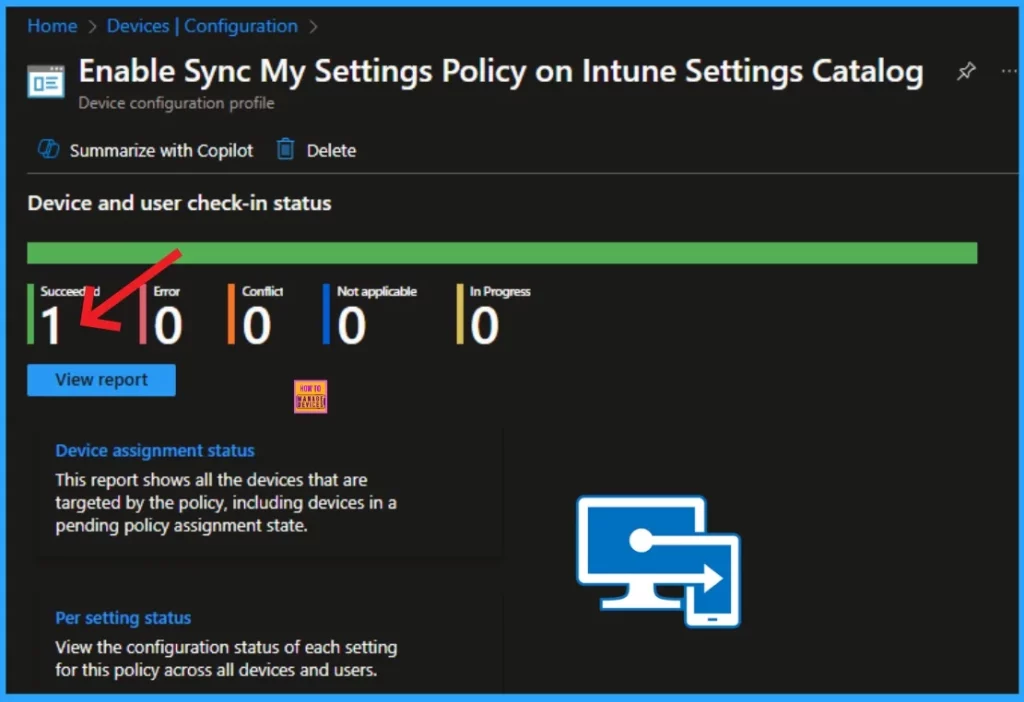1024x702 pixels.
Task: Click the green check-in status bar
Action: (x=502, y=253)
